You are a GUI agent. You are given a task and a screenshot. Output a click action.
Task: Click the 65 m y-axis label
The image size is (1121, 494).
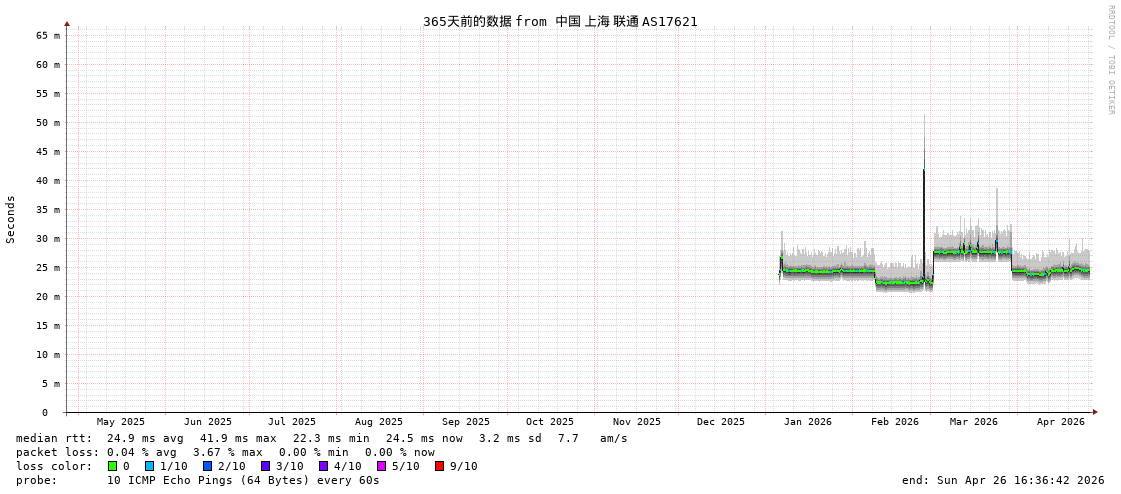(48, 35)
